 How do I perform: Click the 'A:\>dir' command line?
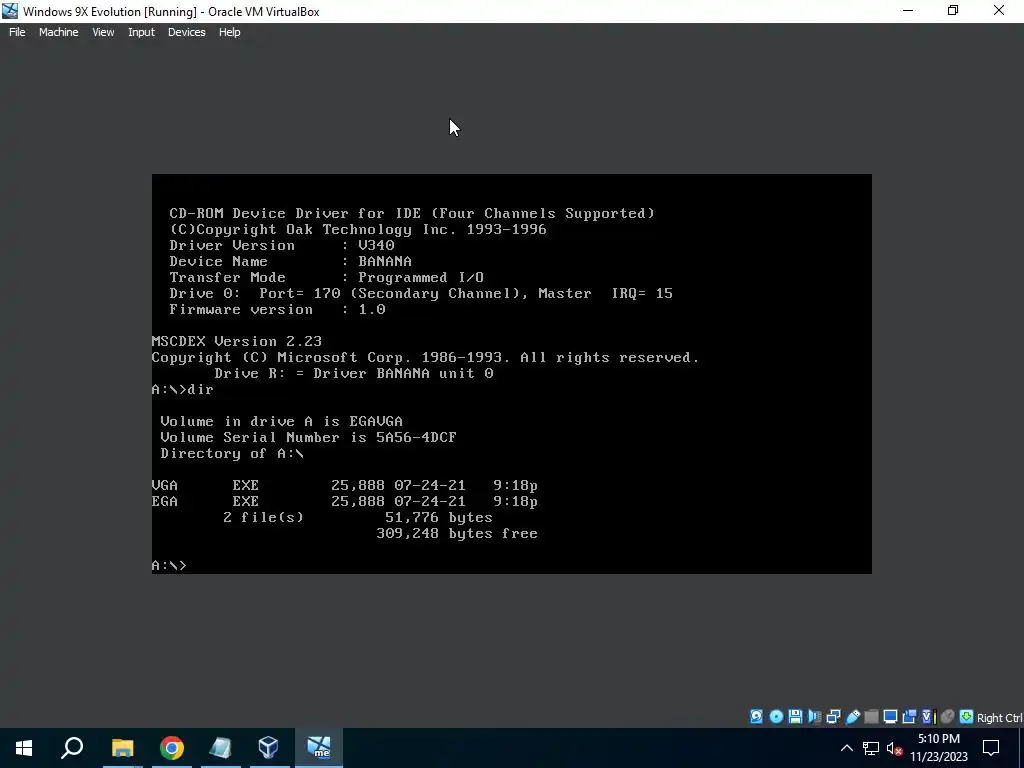coord(183,389)
